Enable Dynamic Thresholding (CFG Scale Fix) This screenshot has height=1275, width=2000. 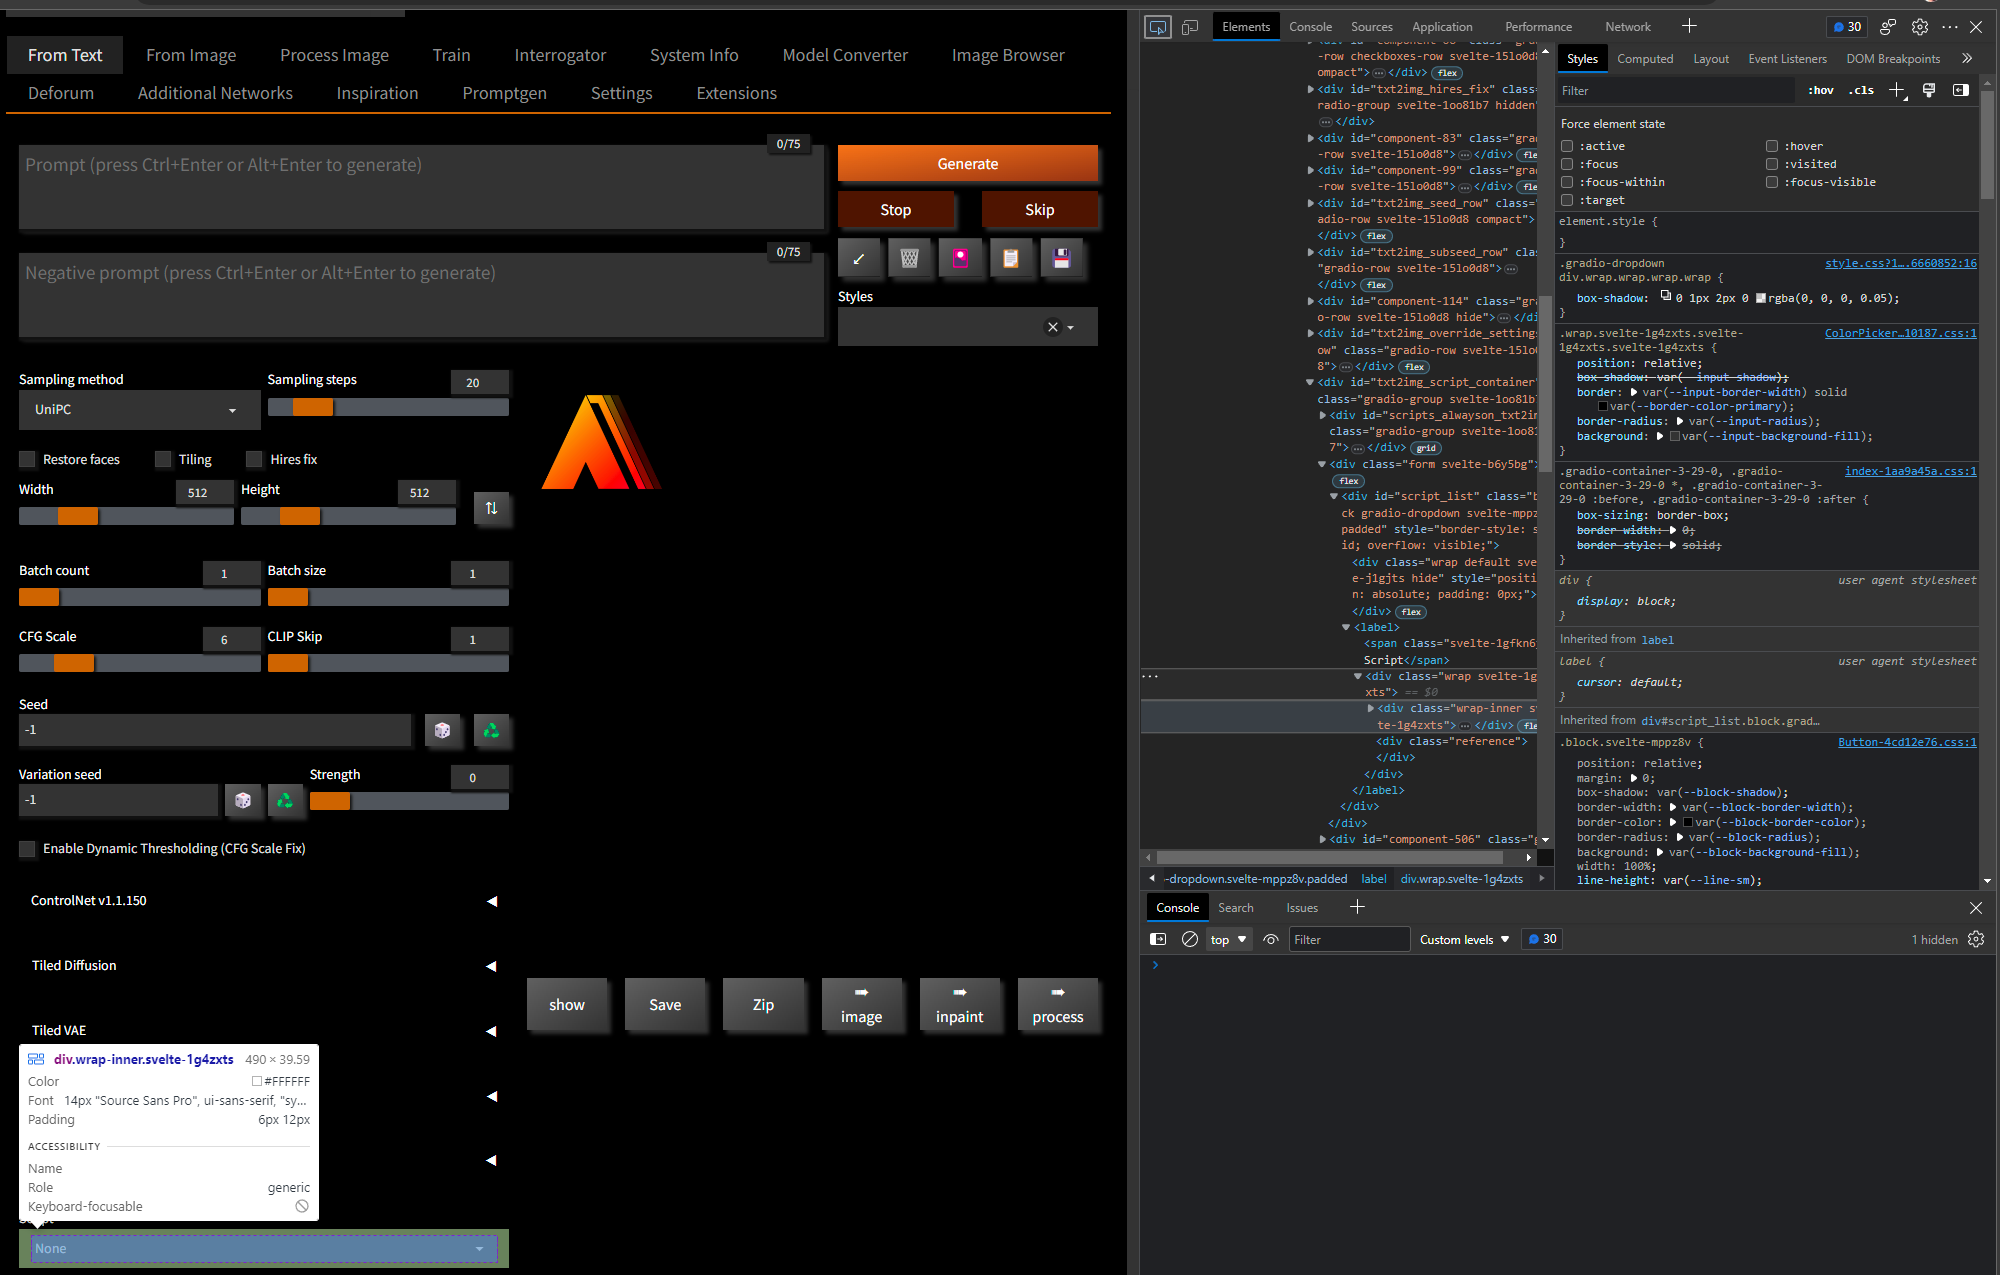pos(27,849)
